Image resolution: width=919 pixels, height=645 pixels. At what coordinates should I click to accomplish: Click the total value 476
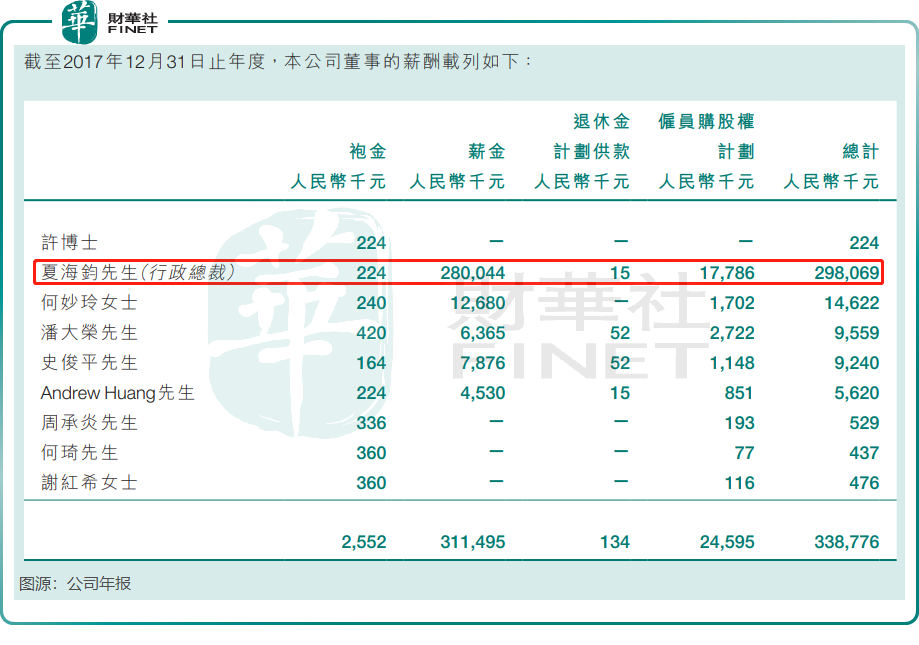(x=864, y=483)
